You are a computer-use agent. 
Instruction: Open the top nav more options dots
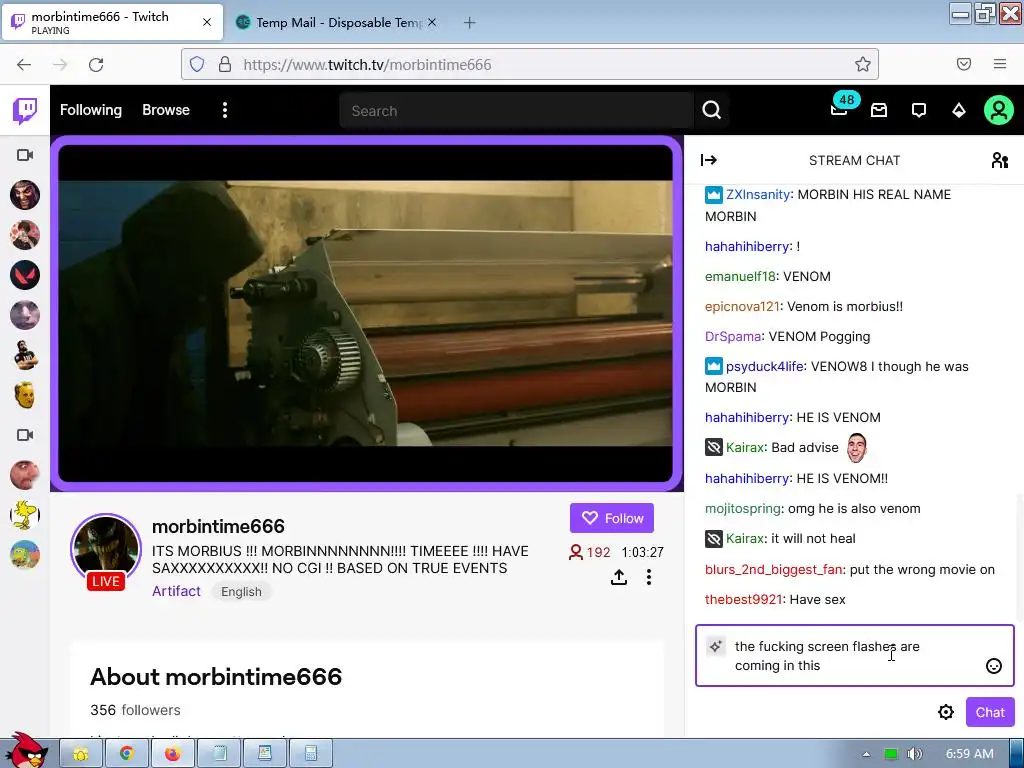tap(225, 110)
